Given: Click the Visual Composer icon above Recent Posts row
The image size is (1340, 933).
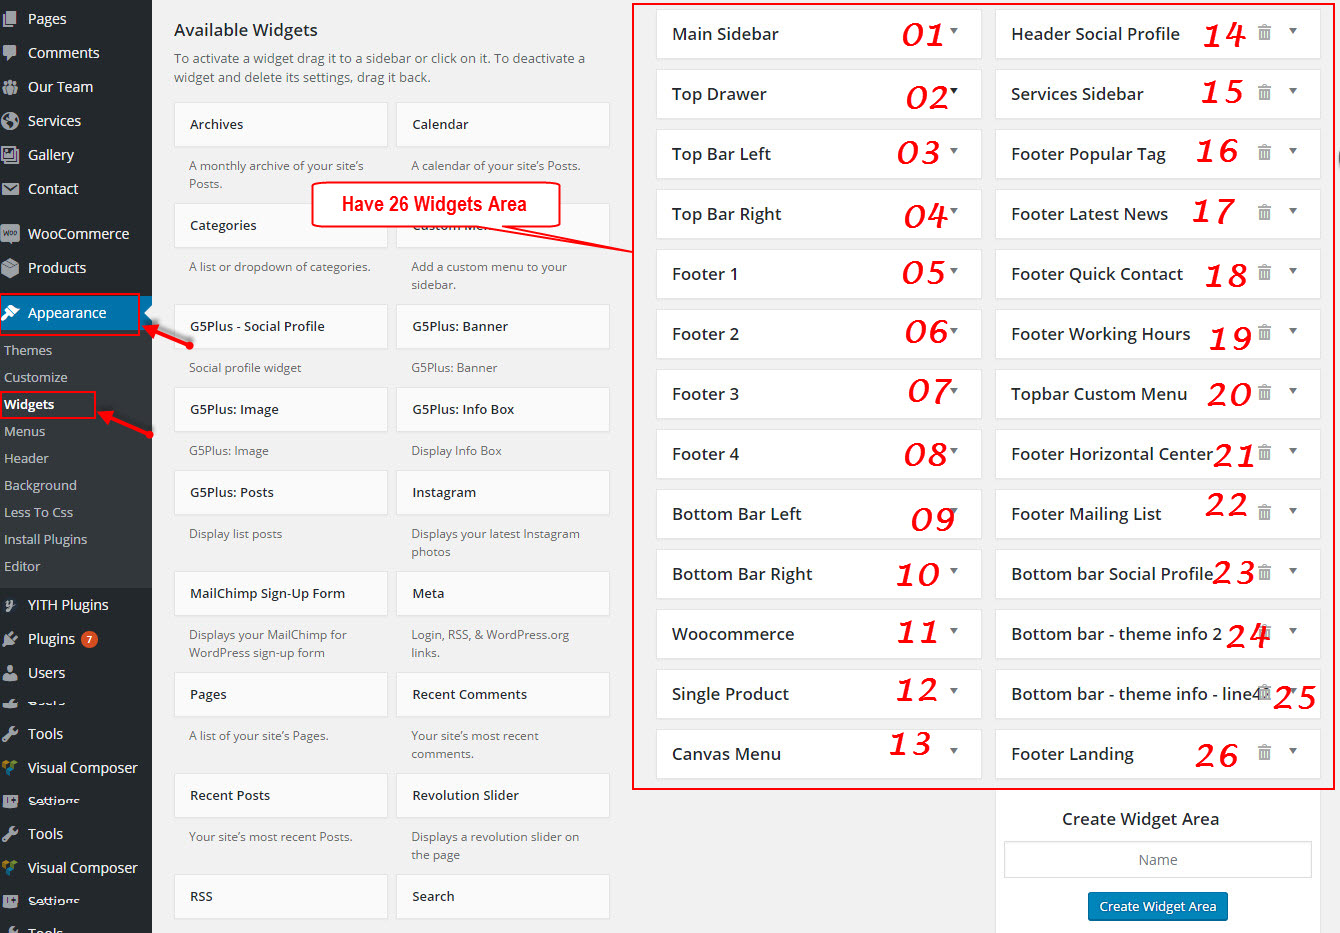Looking at the screenshot, I should [10, 768].
